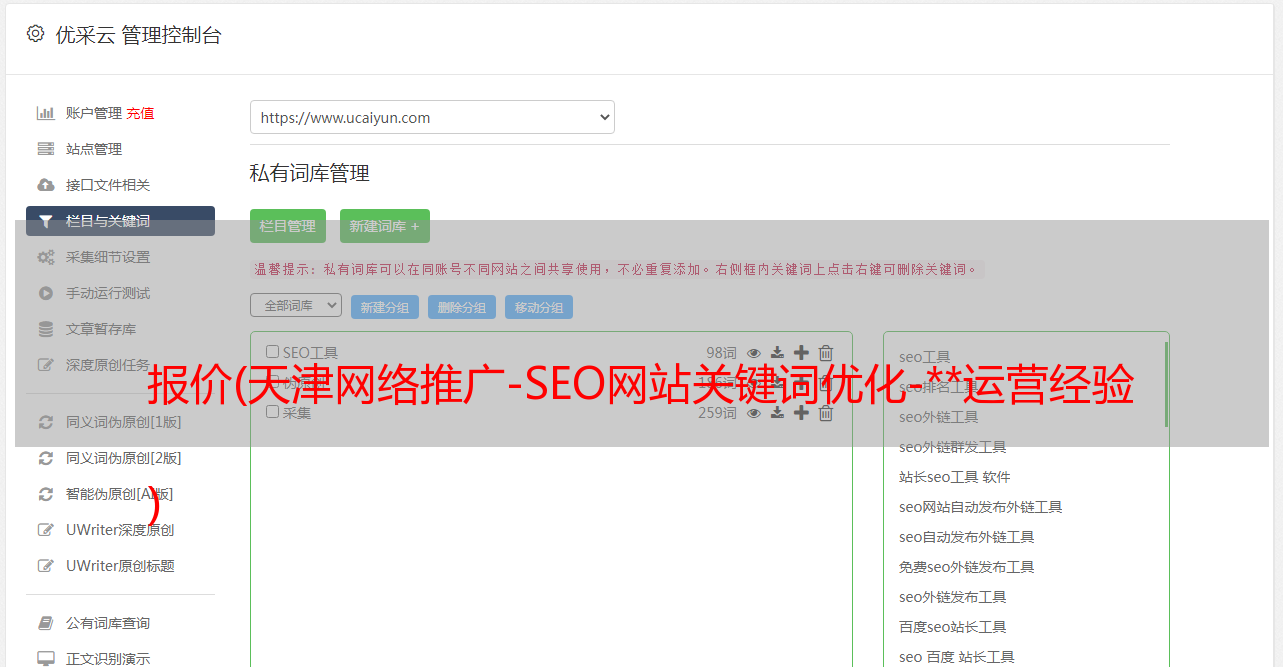Expand the 全部词库 group selector
The height and width of the screenshot is (667, 1283).
(296, 306)
